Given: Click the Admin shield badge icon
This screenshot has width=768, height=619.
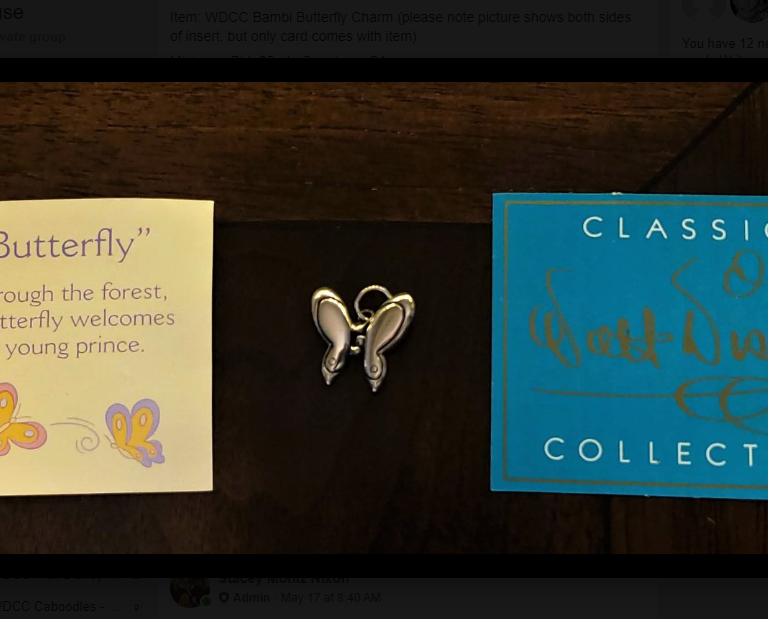Looking at the screenshot, I should point(224,597).
